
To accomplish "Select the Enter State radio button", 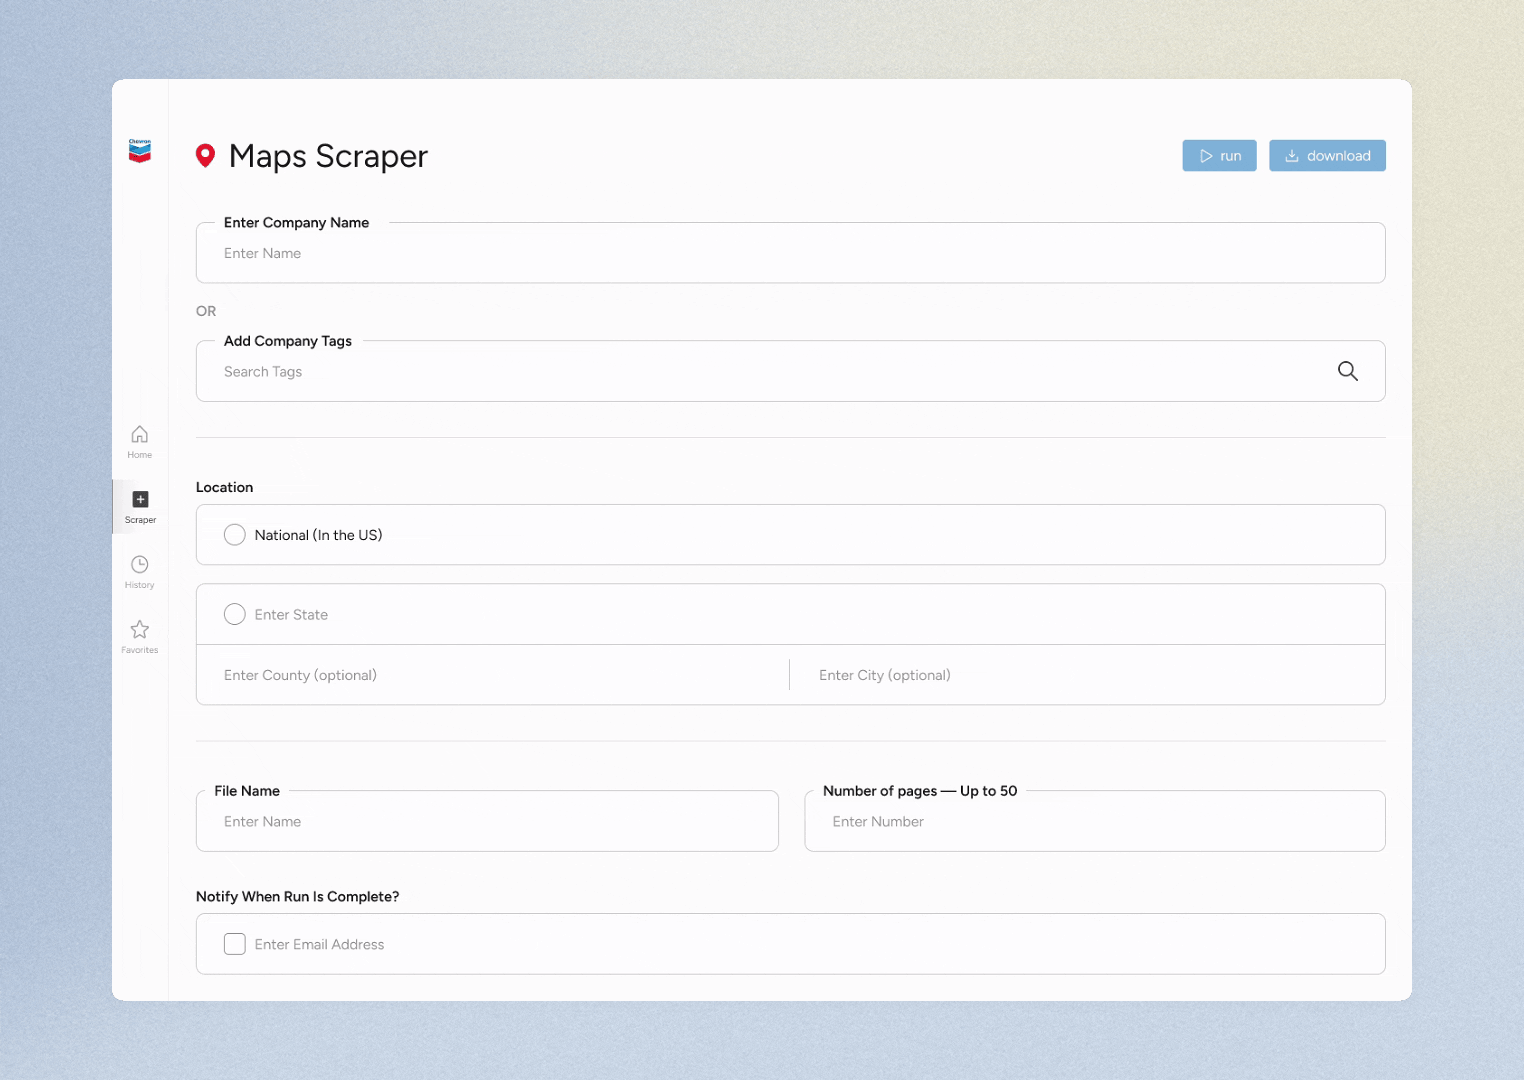I will click(235, 614).
